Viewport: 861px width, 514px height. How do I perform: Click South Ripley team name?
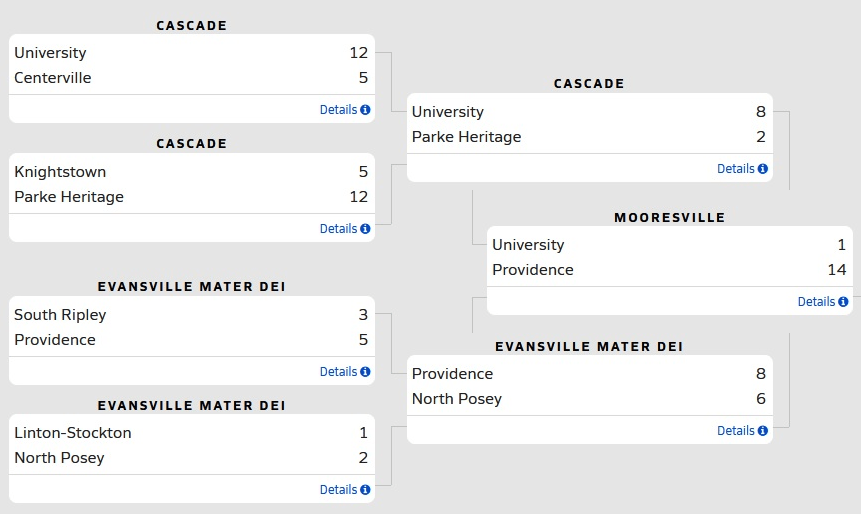(x=60, y=315)
